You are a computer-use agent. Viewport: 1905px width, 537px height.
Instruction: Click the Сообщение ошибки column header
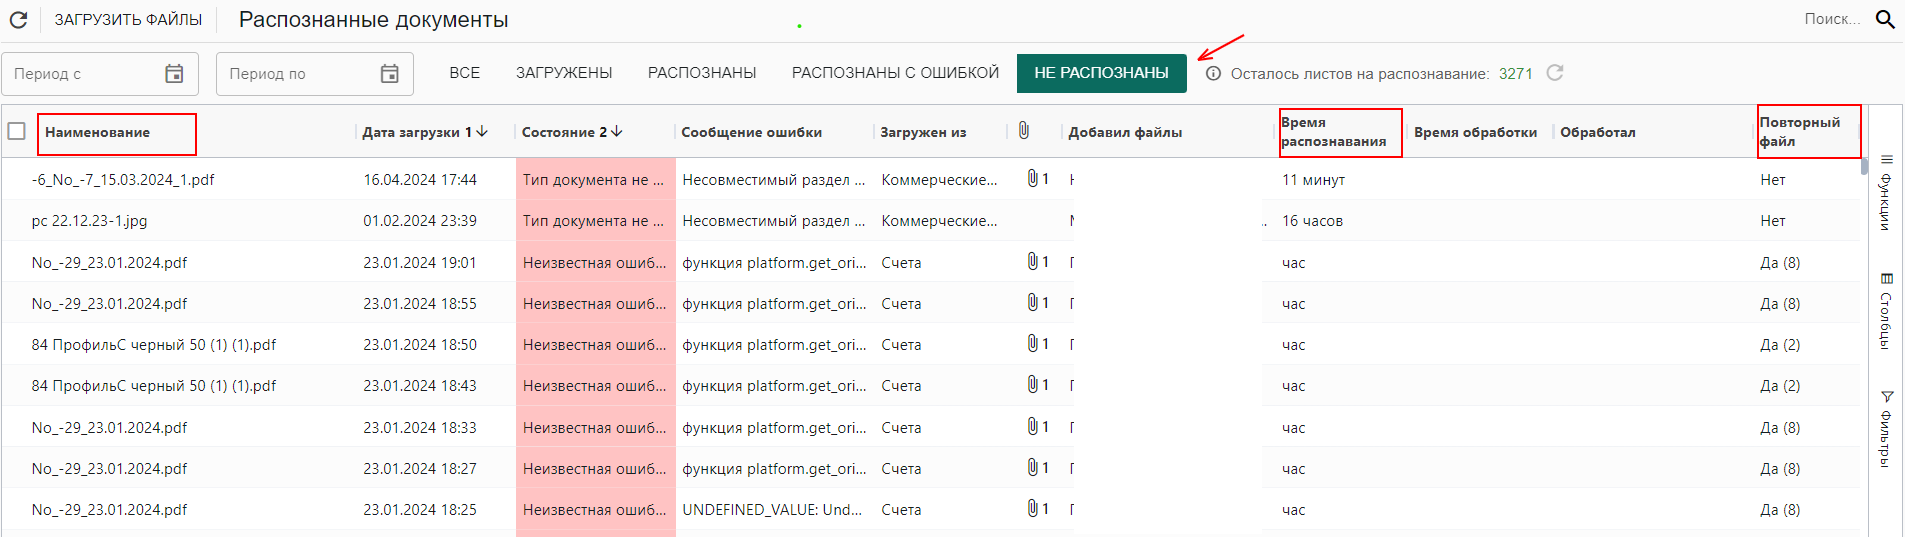tap(751, 132)
